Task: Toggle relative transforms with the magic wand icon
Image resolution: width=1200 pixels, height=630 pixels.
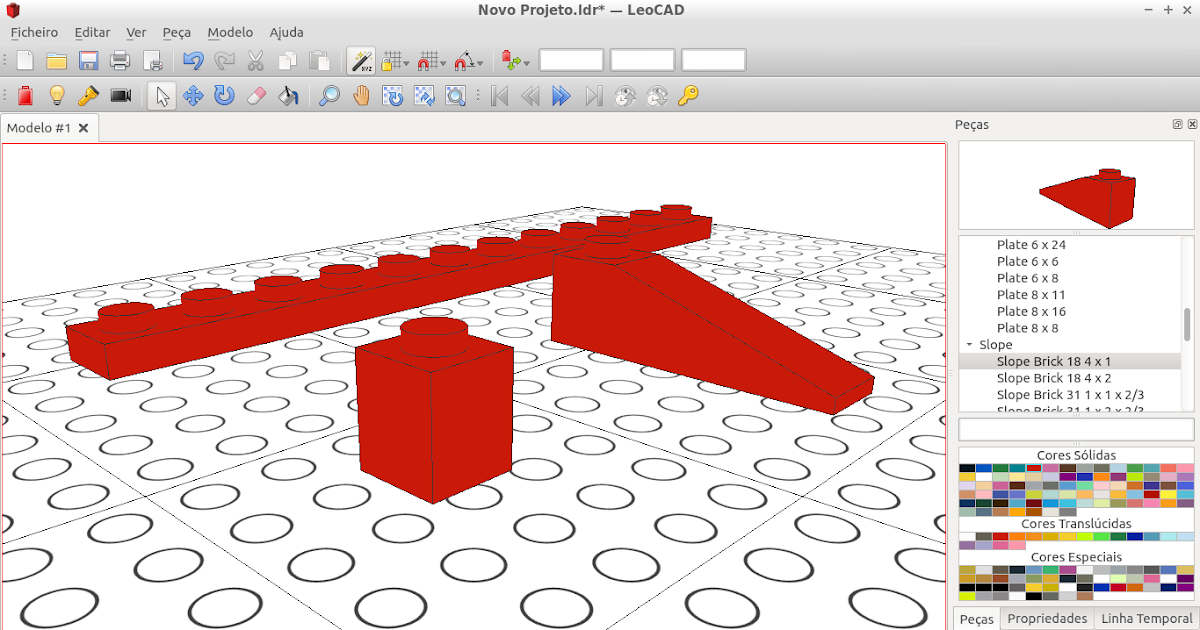Action: 361,60
